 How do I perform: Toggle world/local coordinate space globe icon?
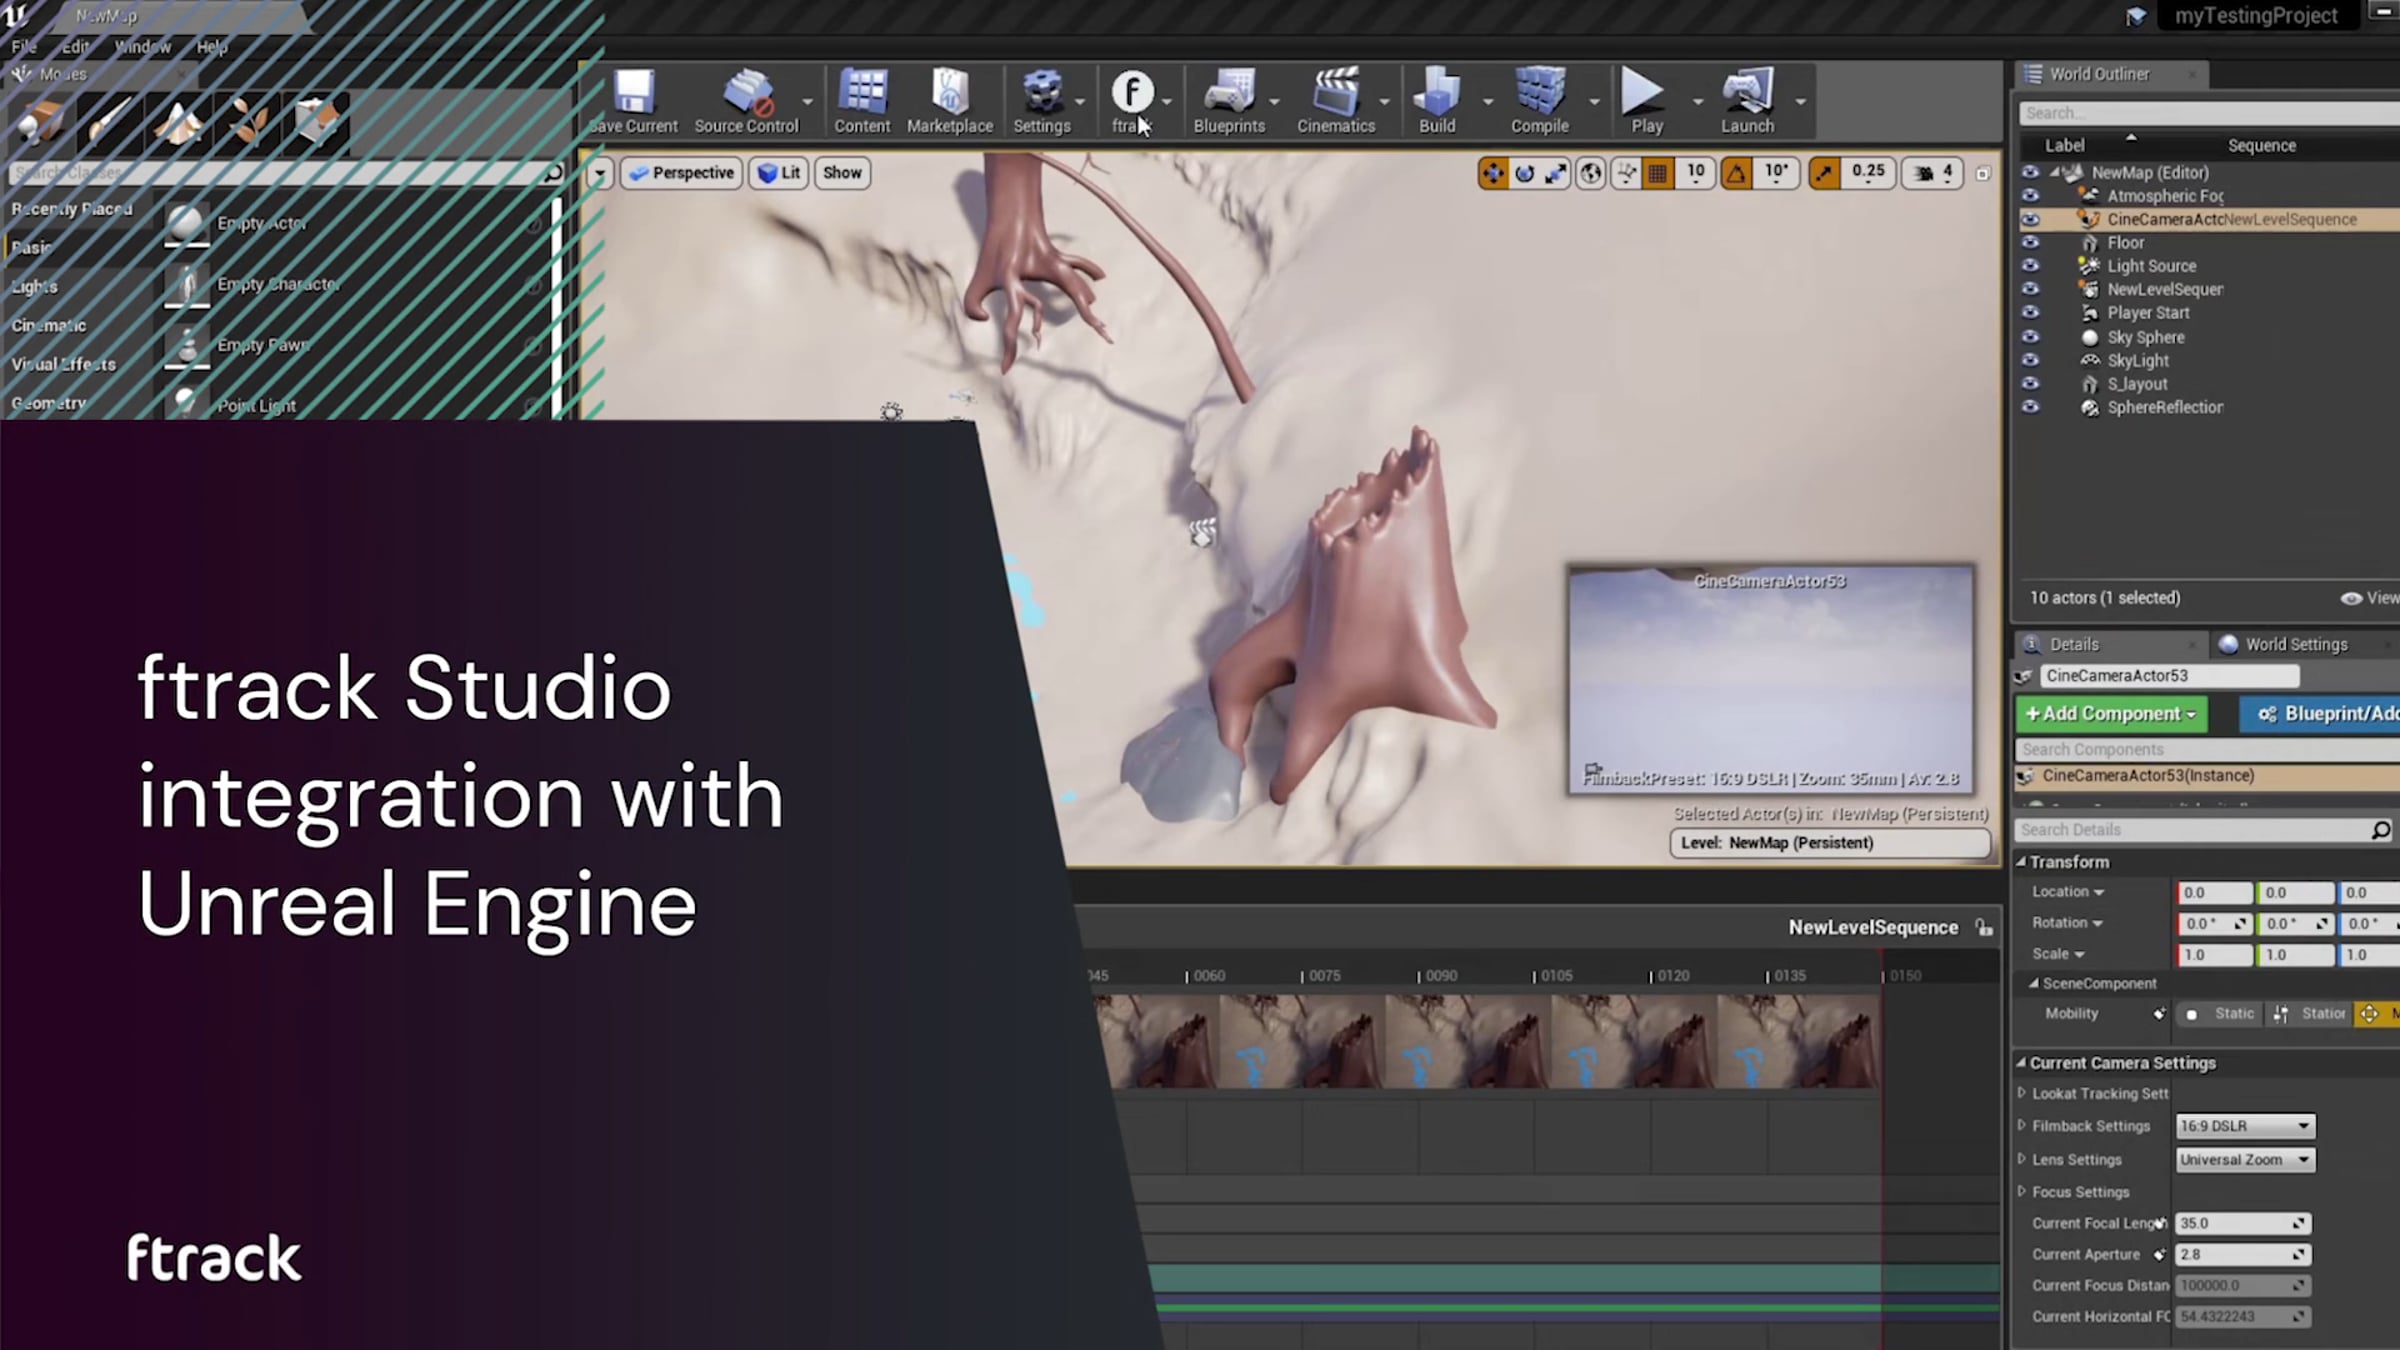pos(1590,173)
